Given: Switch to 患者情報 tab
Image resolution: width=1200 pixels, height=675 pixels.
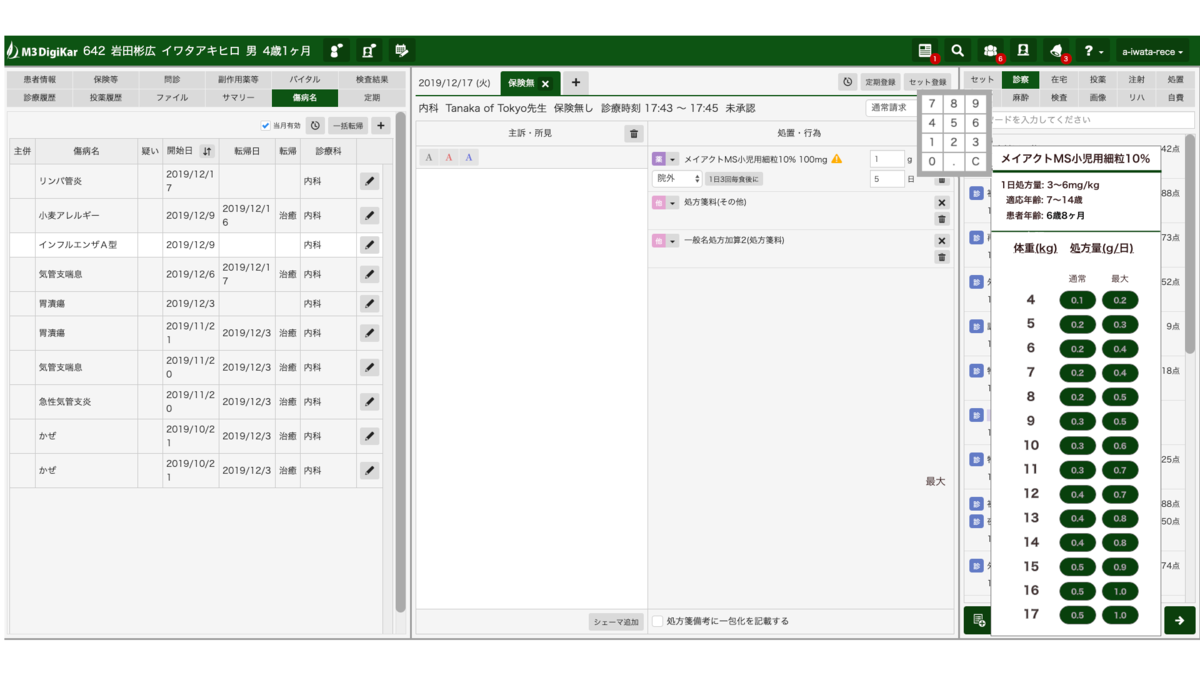Looking at the screenshot, I should coord(40,79).
